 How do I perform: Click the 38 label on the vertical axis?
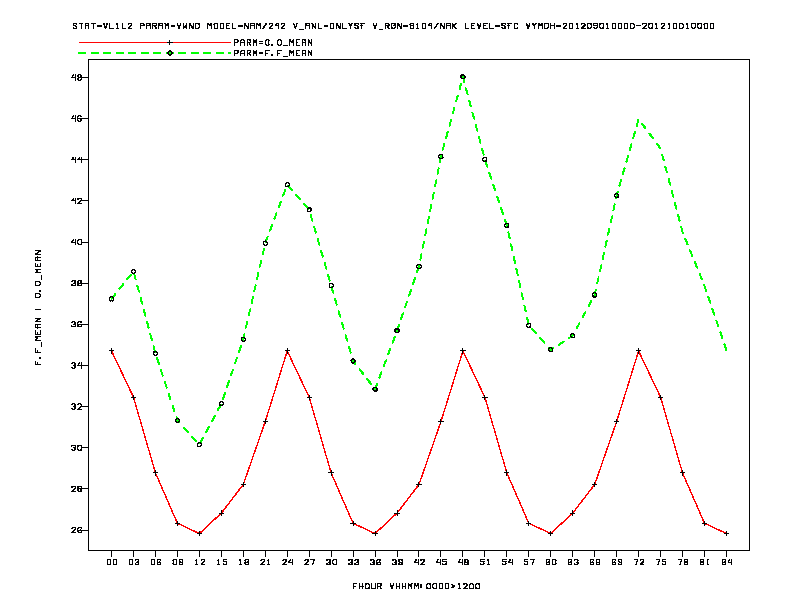point(76,283)
